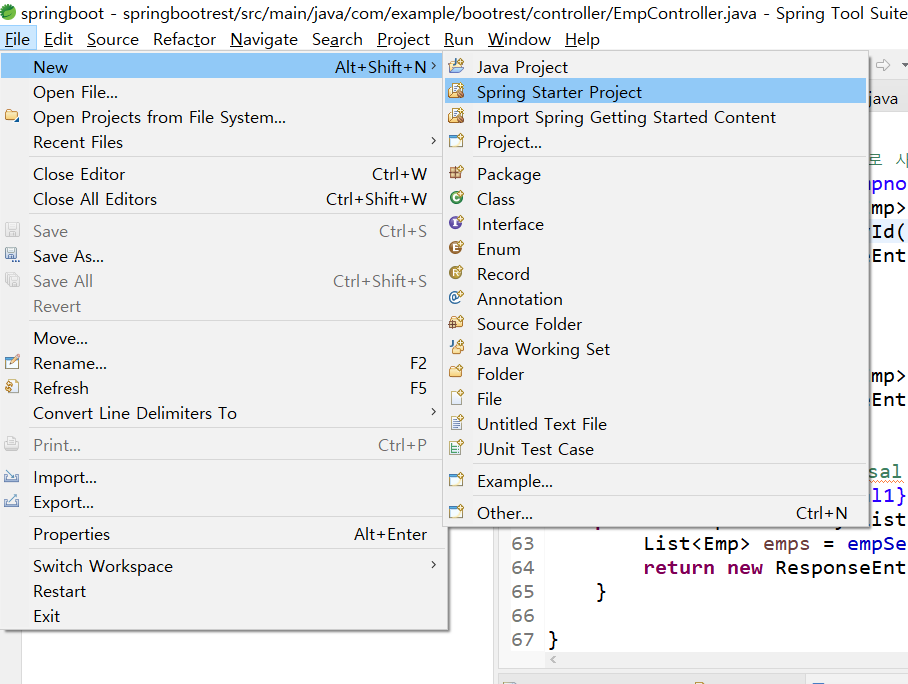The image size is (908, 684).
Task: Click the Annotation icon
Action: tap(456, 298)
